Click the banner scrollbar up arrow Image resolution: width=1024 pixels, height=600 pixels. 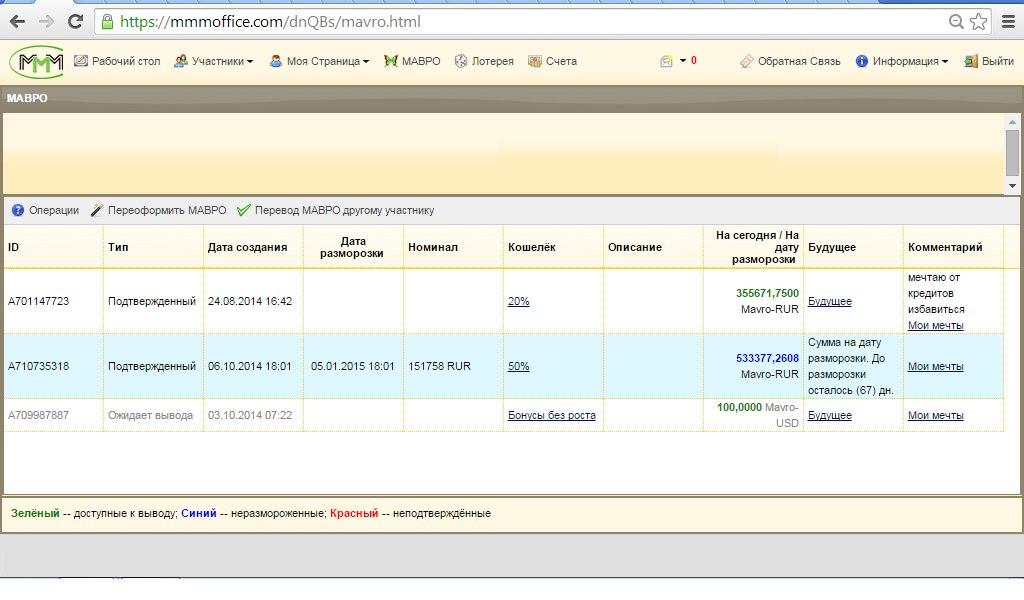tap(1012, 122)
